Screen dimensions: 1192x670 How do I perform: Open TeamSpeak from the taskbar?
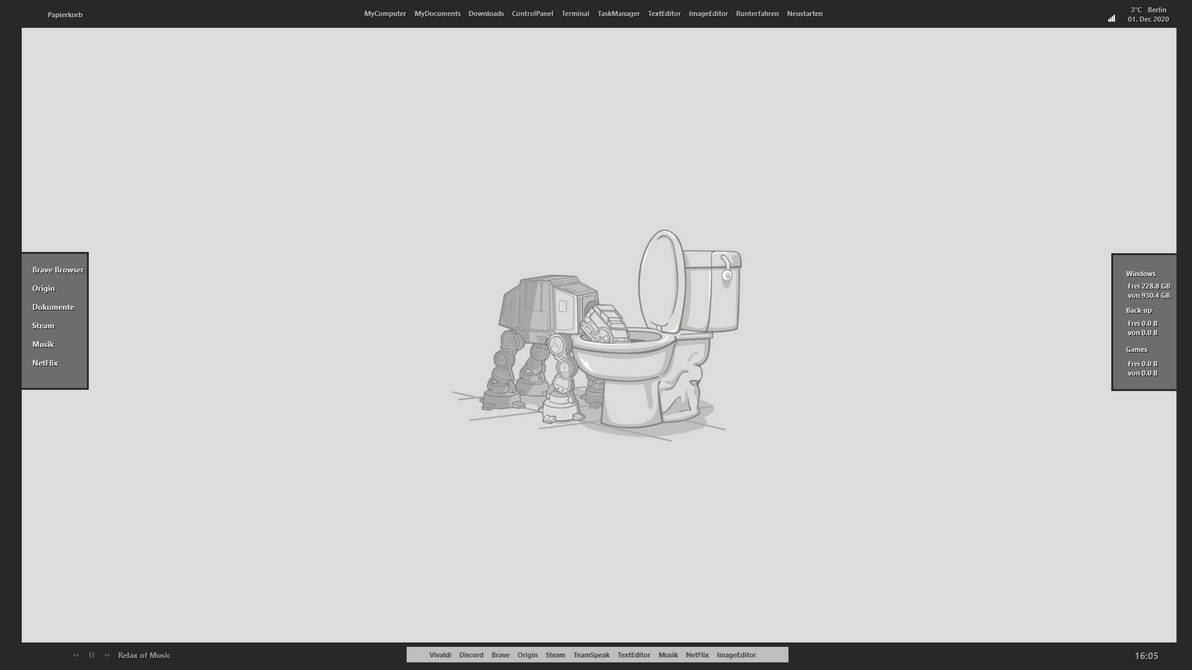(x=591, y=653)
